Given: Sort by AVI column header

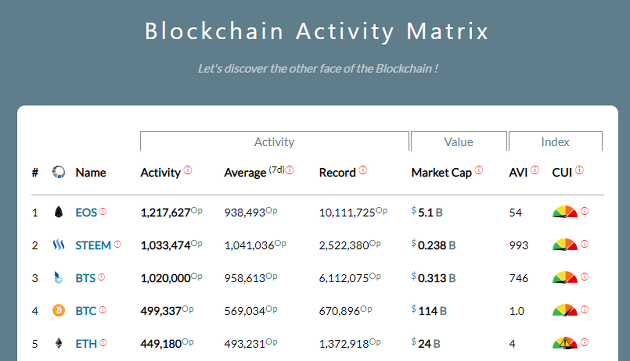Looking at the screenshot, I should 518,172.
